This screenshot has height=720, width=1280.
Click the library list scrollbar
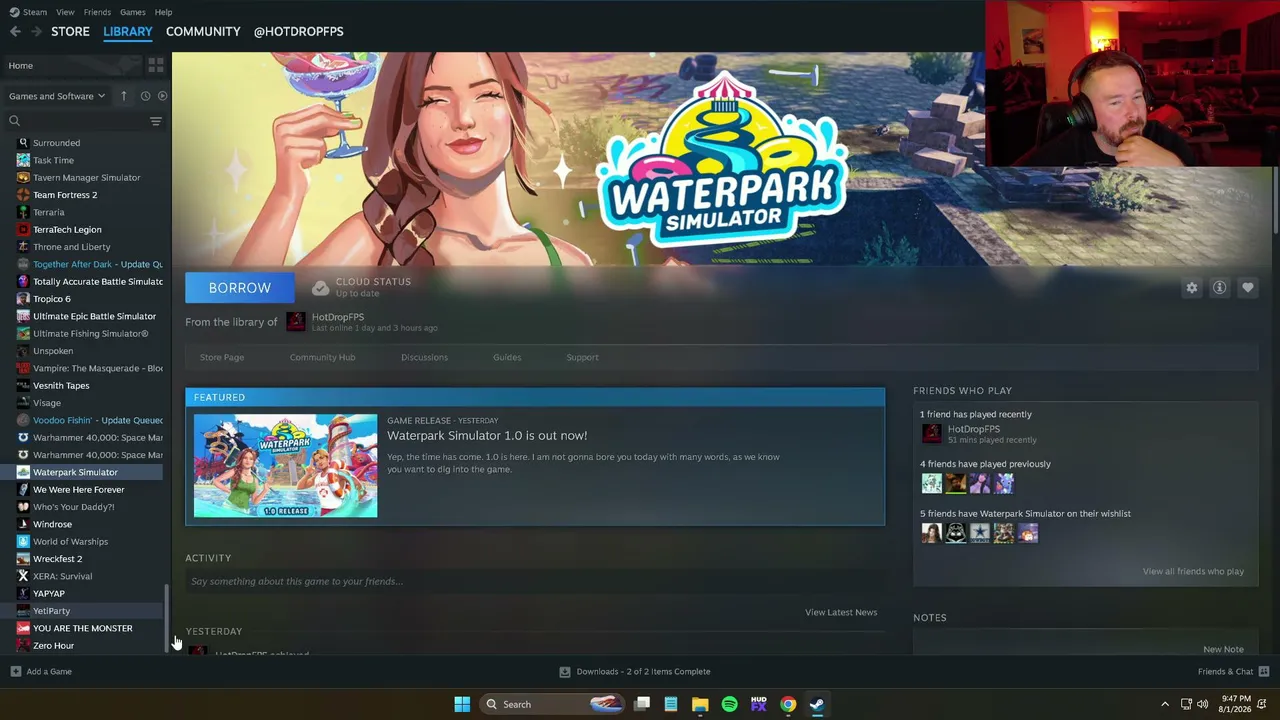click(167, 617)
